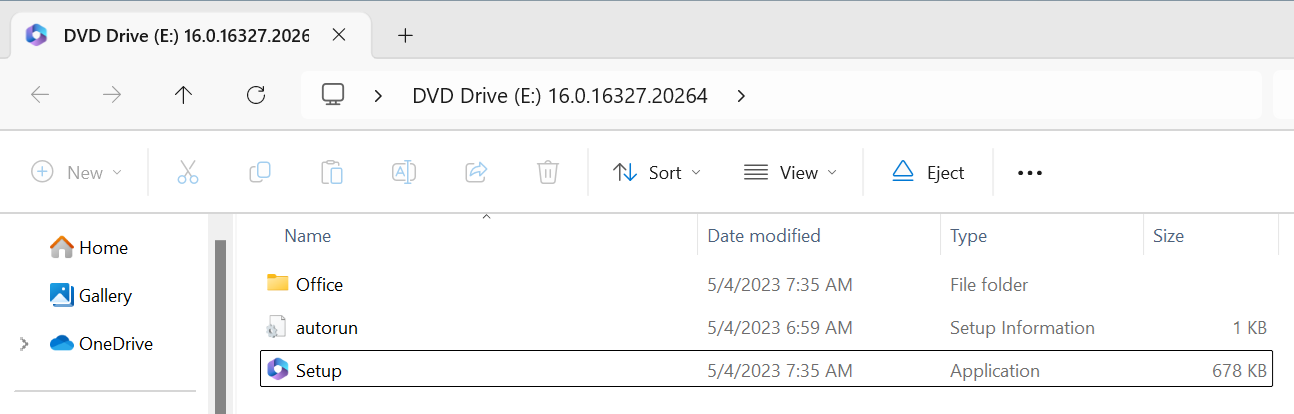Screen dimensions: 1294x414
Task: Eject the DVD drive
Action: [928, 172]
